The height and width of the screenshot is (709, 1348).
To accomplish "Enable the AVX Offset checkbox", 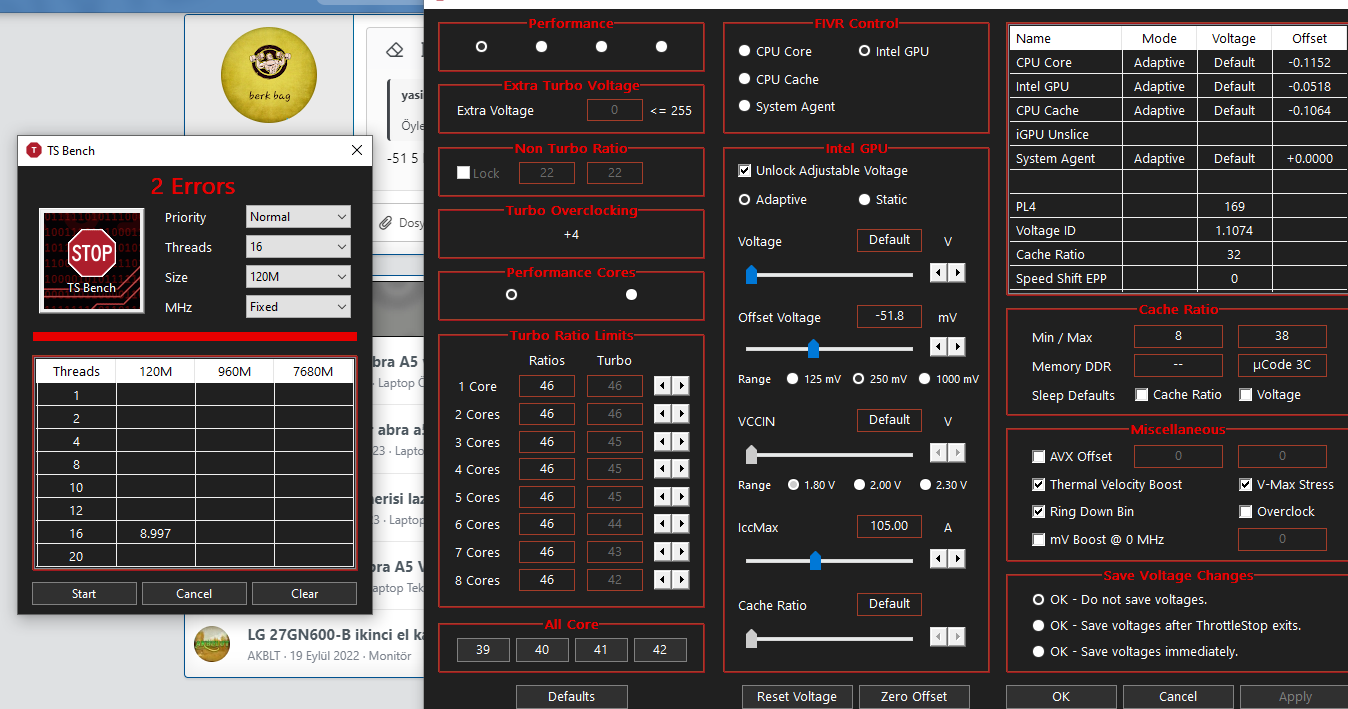I will (1039, 457).
